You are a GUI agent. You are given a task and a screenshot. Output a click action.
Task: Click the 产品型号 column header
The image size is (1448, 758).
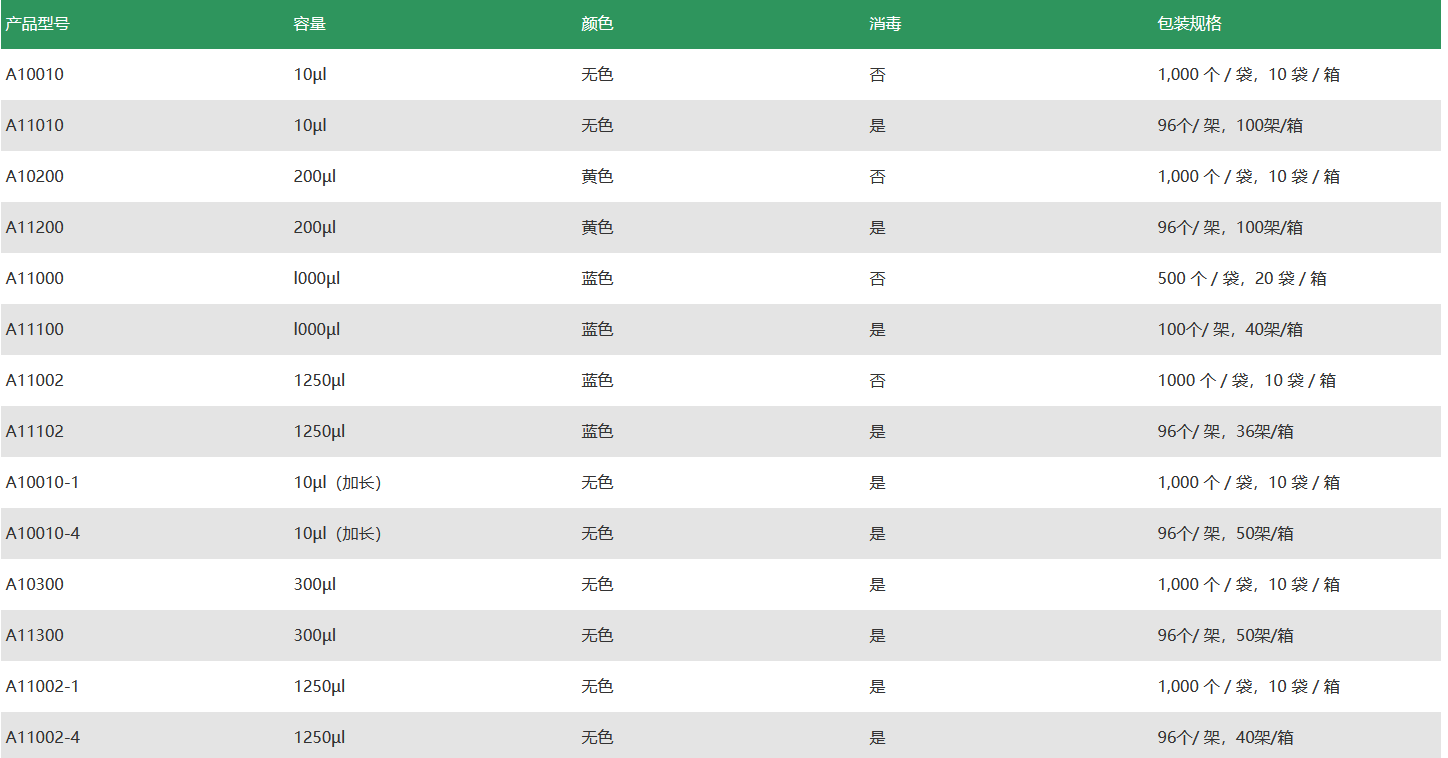click(37, 23)
